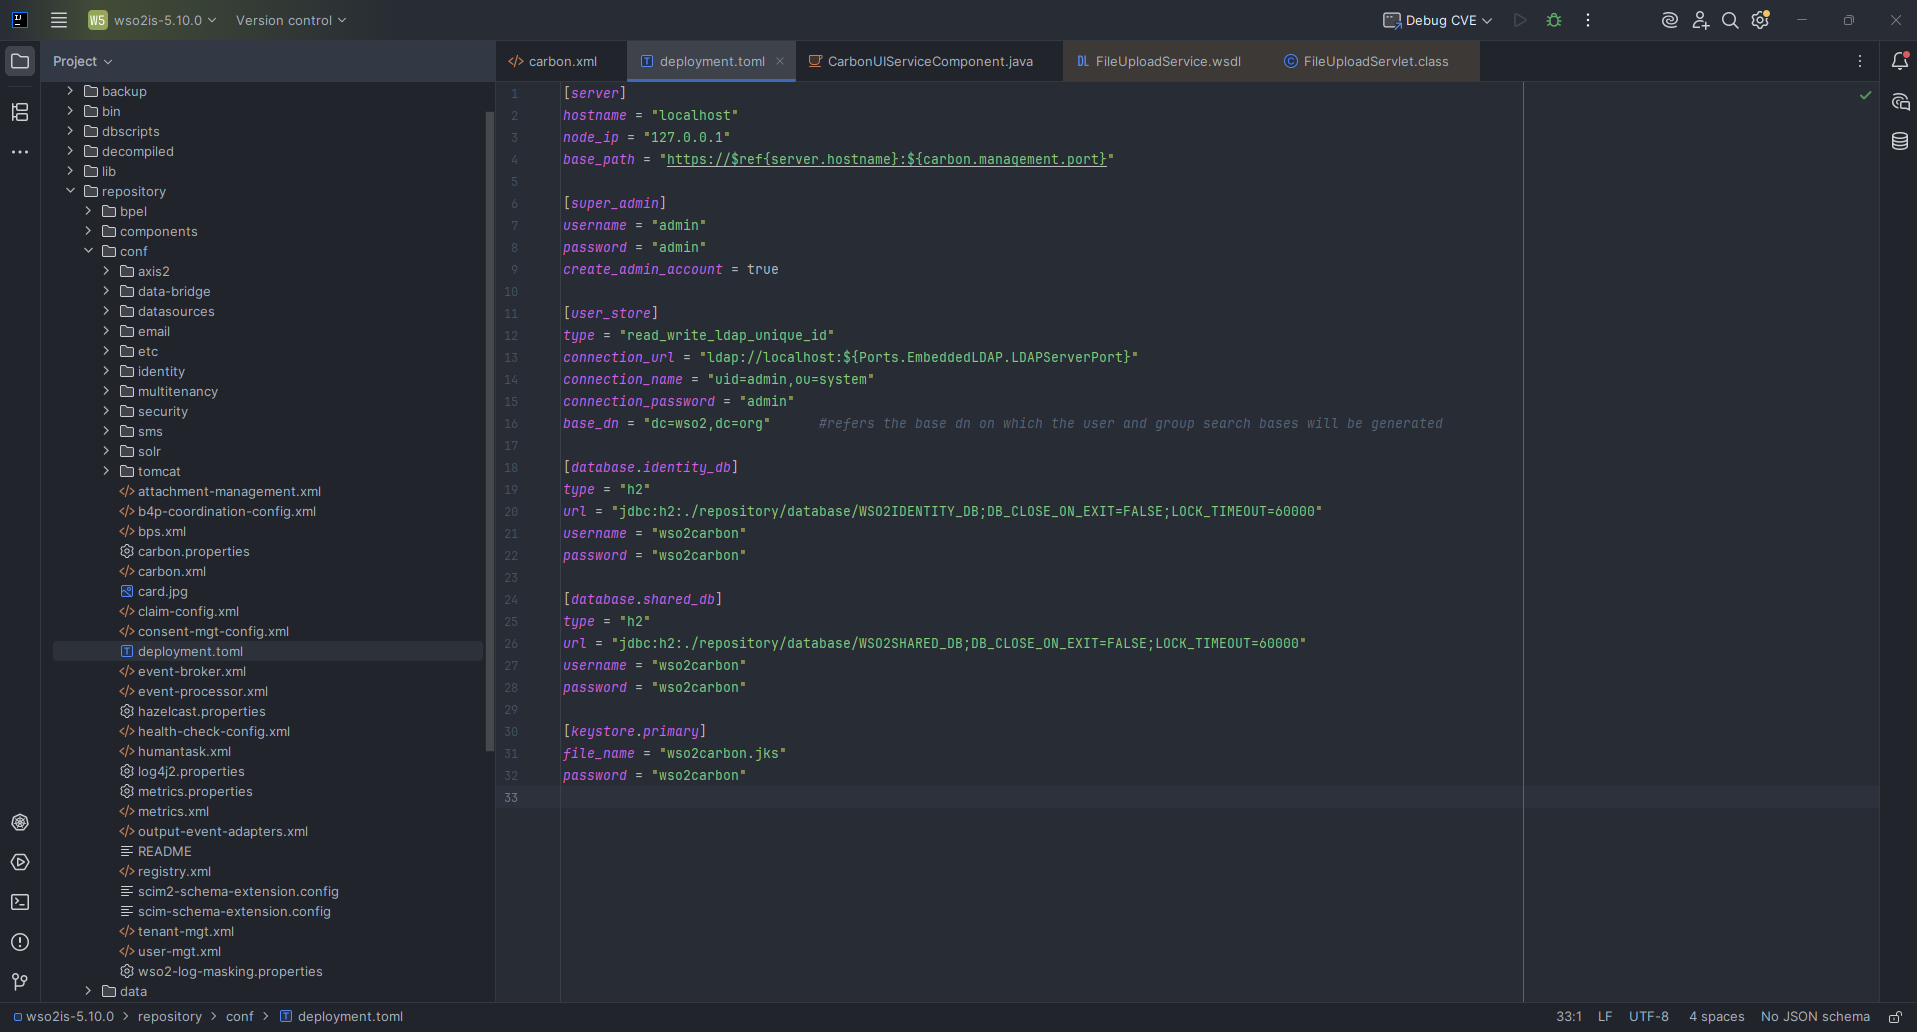Switch to the carbon.xml editor tab
Screen dimensions: 1917x1032
(562, 61)
